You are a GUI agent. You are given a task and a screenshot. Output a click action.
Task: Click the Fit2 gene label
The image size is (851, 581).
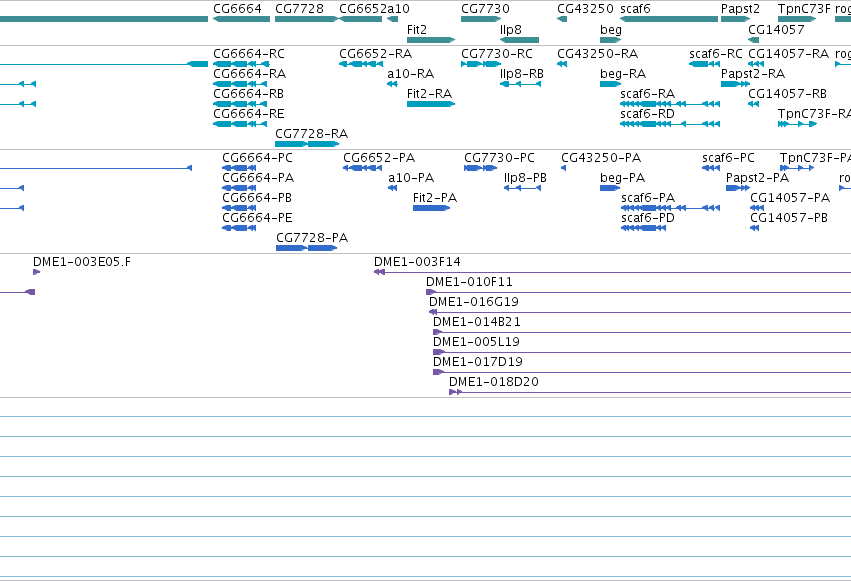417,29
